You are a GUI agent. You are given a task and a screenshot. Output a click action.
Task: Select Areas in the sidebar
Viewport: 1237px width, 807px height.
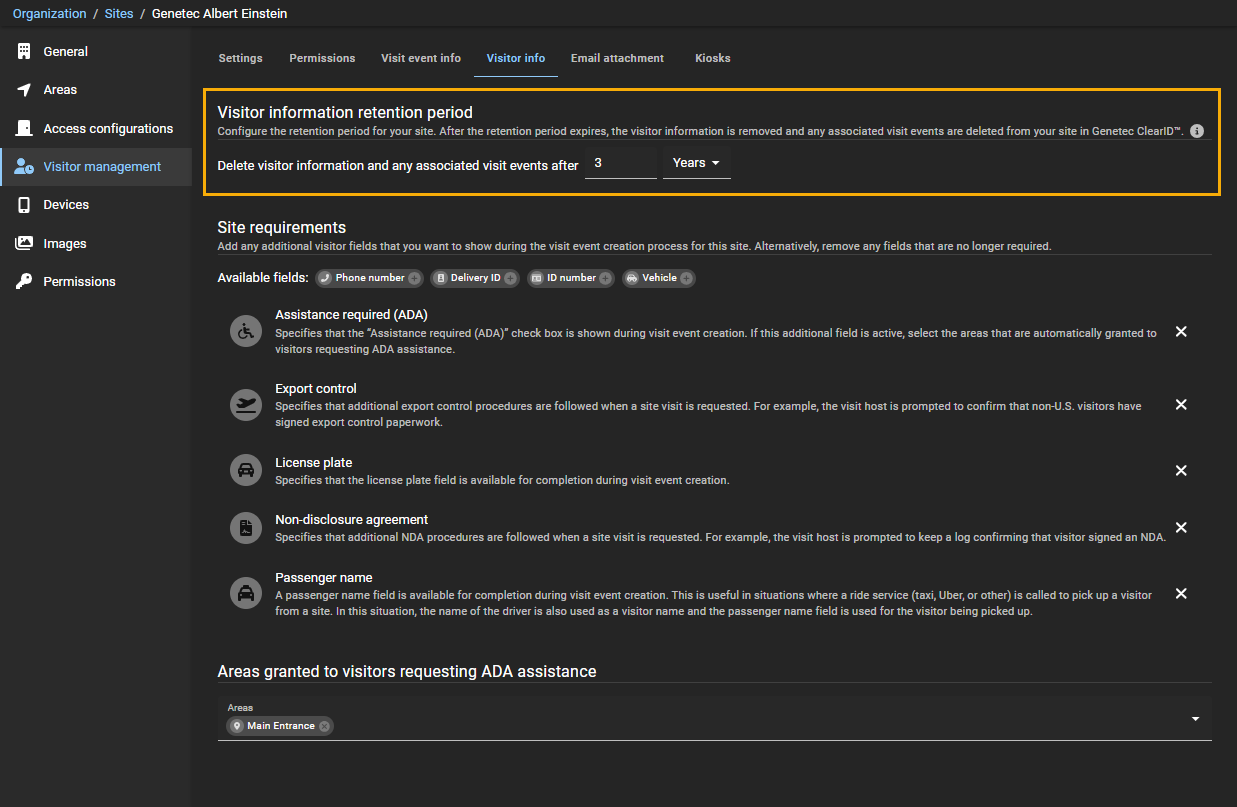tap(62, 89)
